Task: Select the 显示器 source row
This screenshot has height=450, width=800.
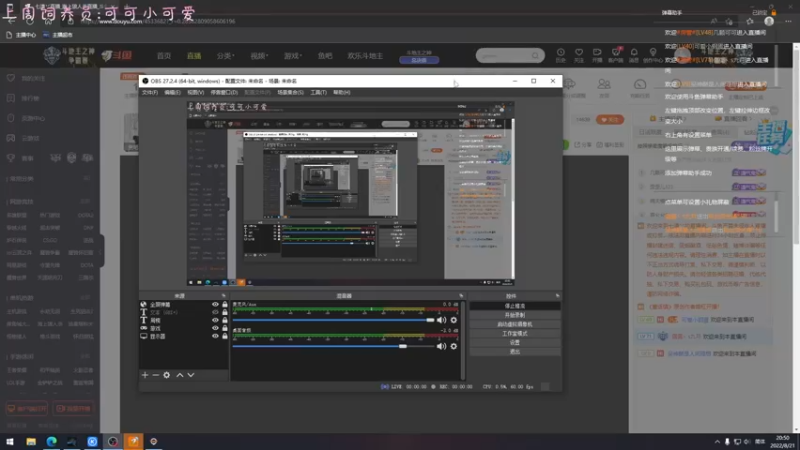Action: 184,336
